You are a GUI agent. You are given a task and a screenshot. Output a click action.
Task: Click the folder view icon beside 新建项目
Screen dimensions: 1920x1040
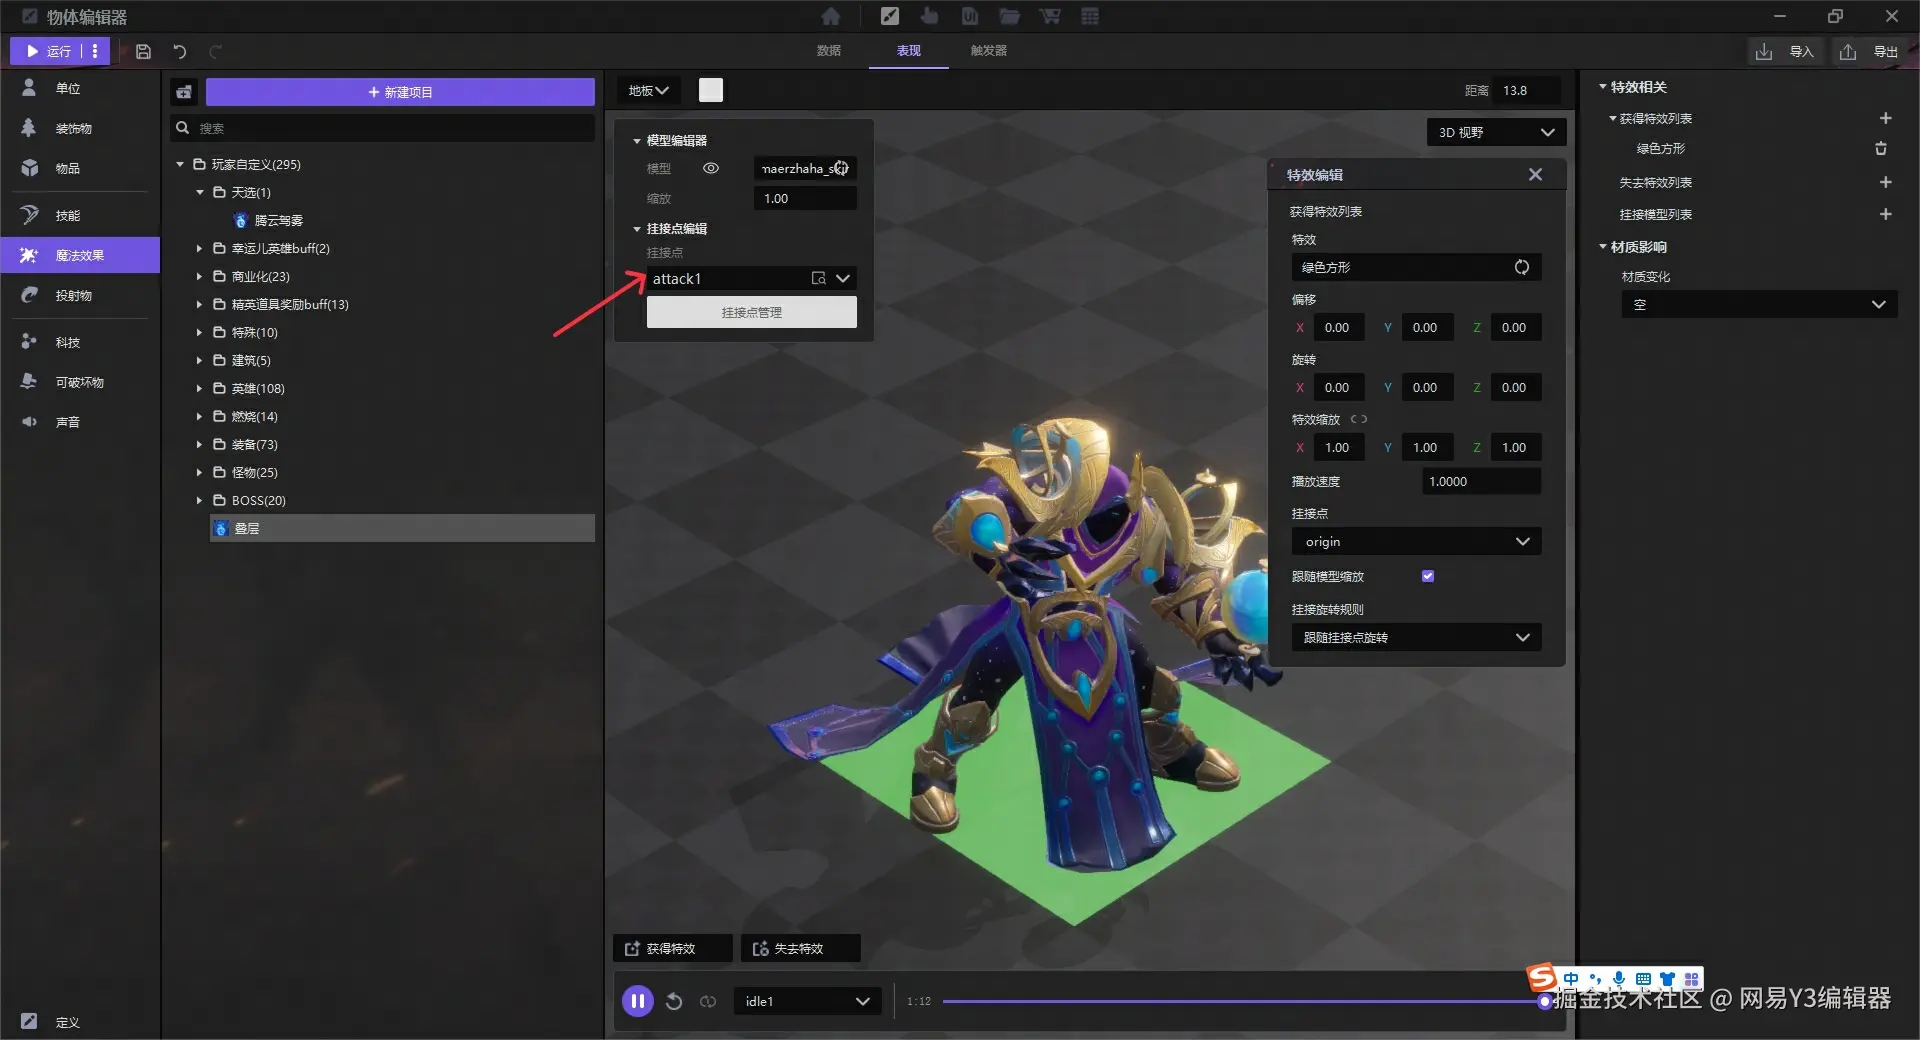click(x=184, y=92)
